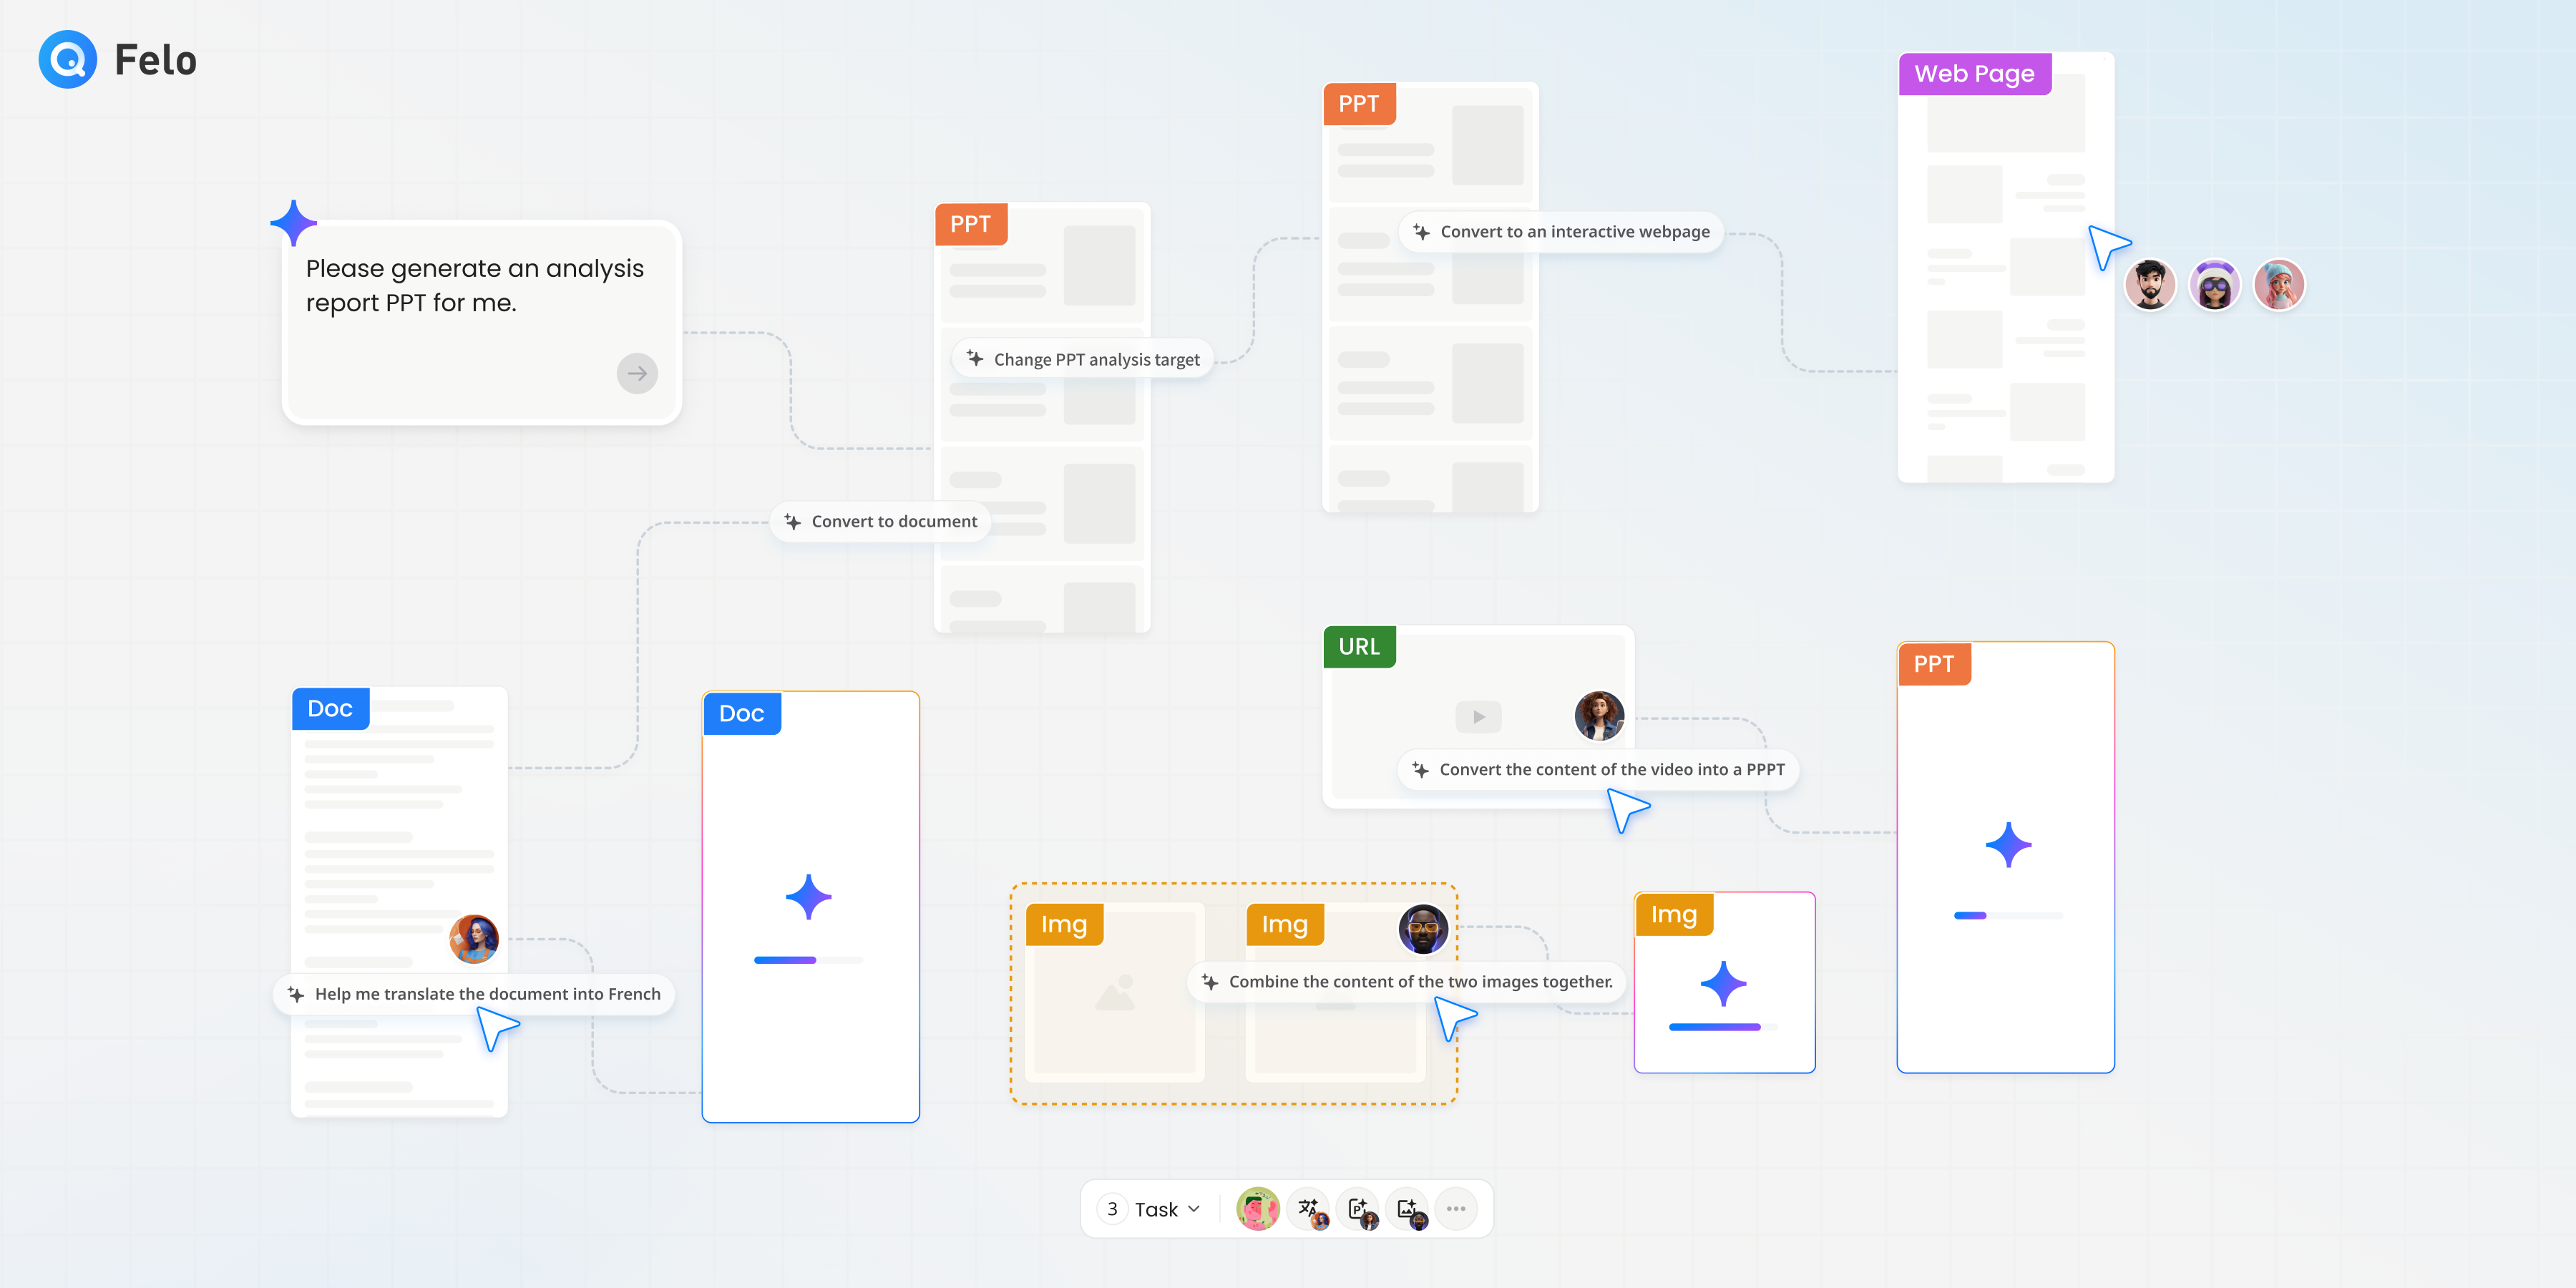The image size is (2576, 1288).
Task: Select the purple Web Page tab label
Action: [x=1974, y=74]
